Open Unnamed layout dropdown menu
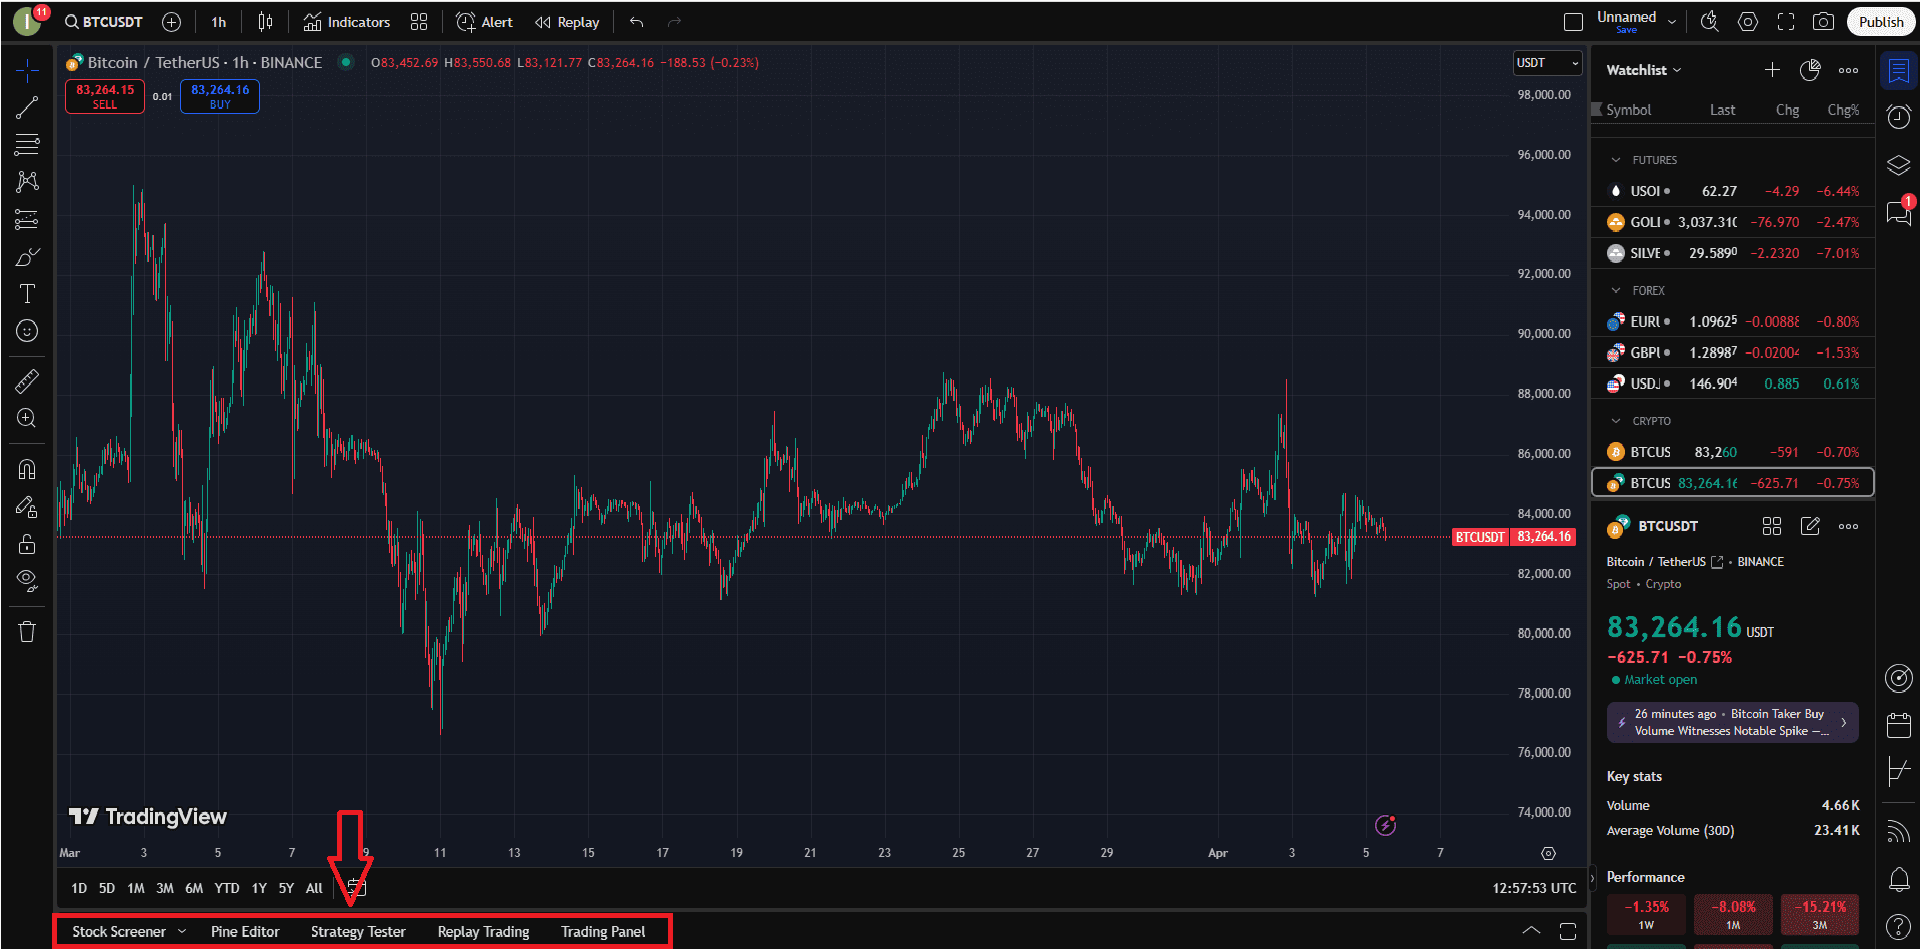 [1672, 22]
